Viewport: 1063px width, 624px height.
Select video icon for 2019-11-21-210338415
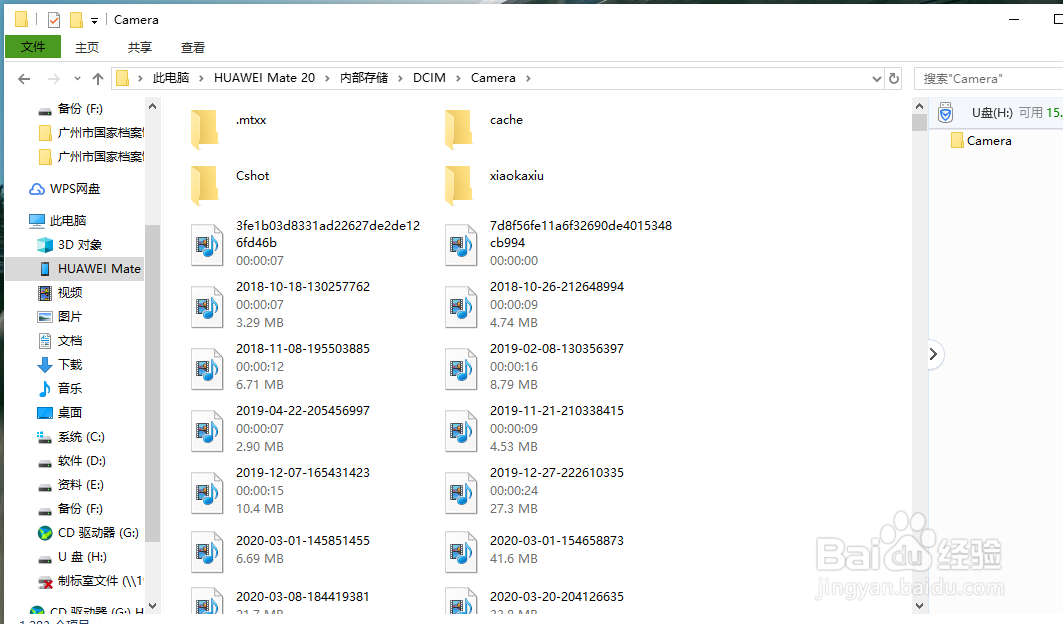tap(461, 431)
